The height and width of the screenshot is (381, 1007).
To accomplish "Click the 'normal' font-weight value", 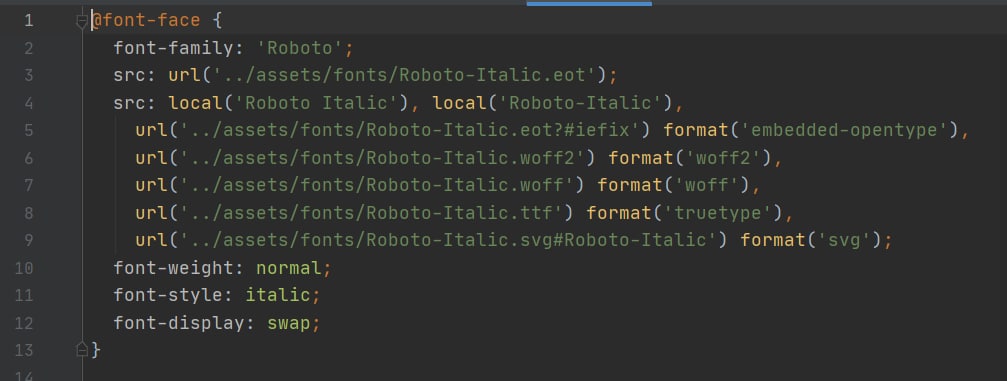I will [x=289, y=268].
